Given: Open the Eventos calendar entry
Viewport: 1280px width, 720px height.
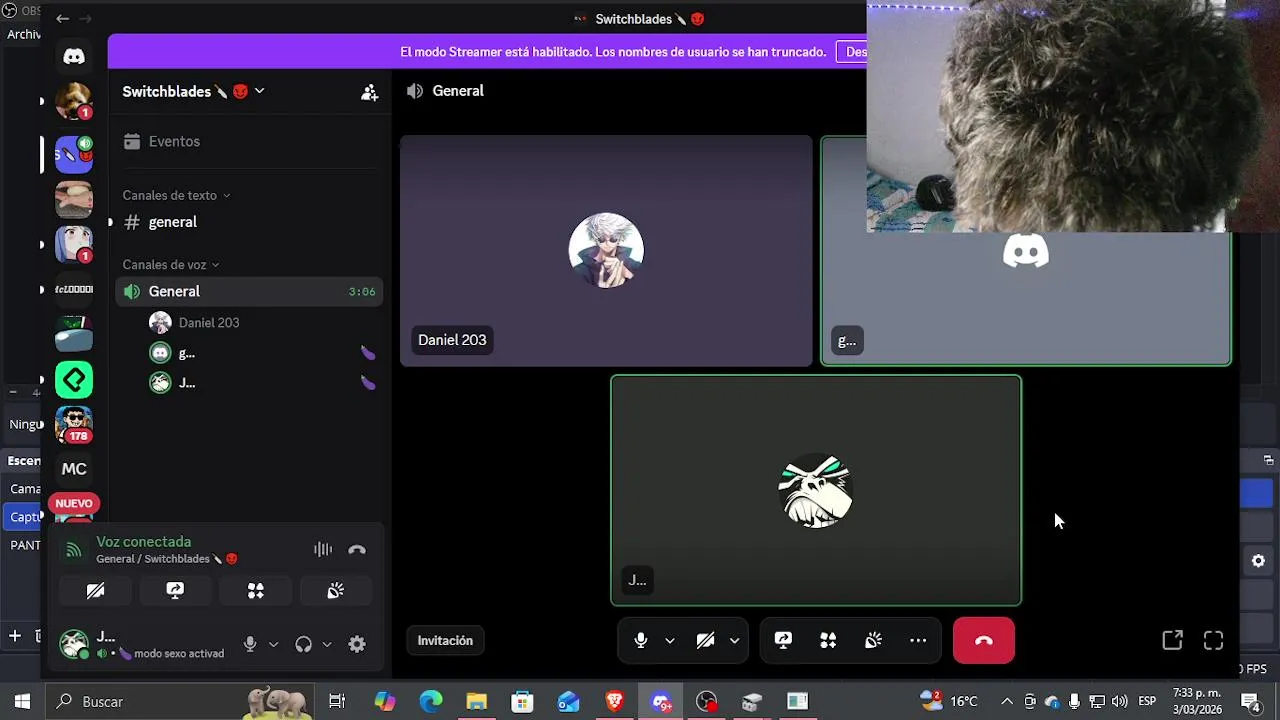Looking at the screenshot, I should [x=250, y=142].
